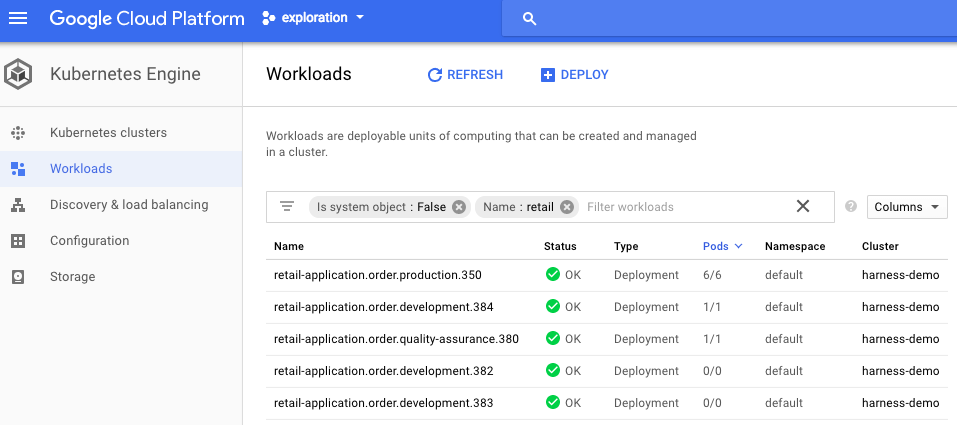The image size is (957, 425).
Task: Click 0/0 pods in development.383 row
Action: tap(712, 403)
